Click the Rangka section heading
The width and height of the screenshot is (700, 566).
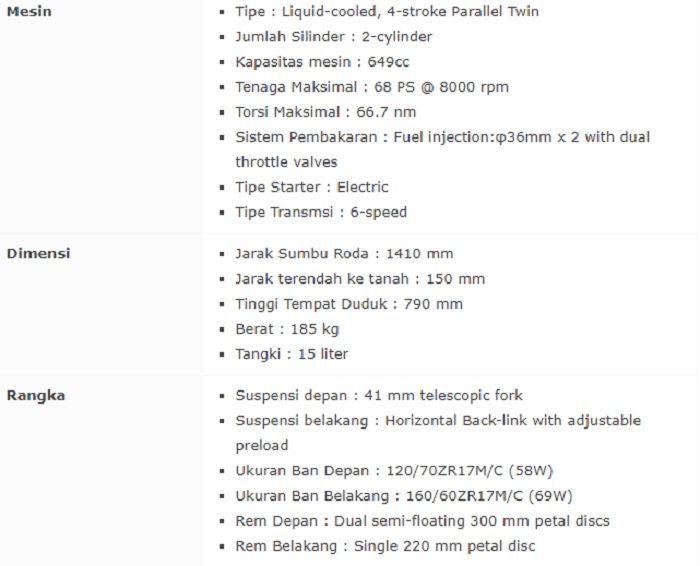pyautogui.click(x=36, y=396)
